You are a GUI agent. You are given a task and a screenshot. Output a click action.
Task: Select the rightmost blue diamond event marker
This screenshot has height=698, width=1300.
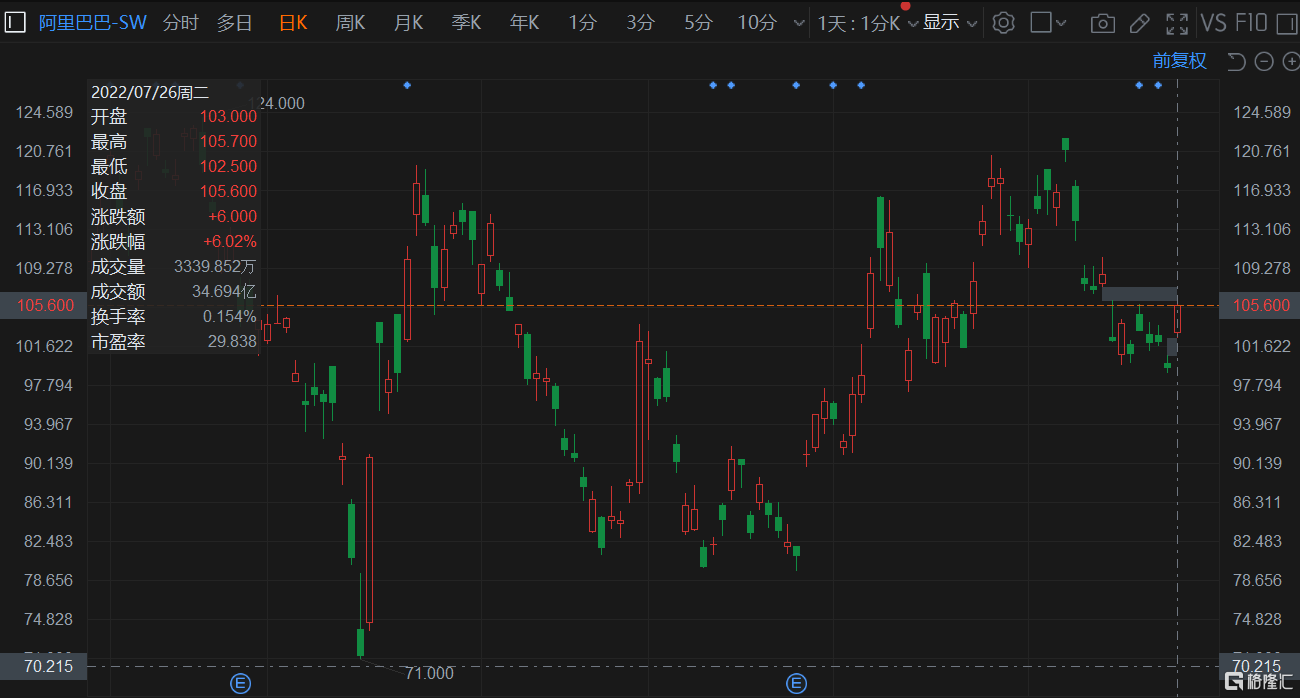1158,85
